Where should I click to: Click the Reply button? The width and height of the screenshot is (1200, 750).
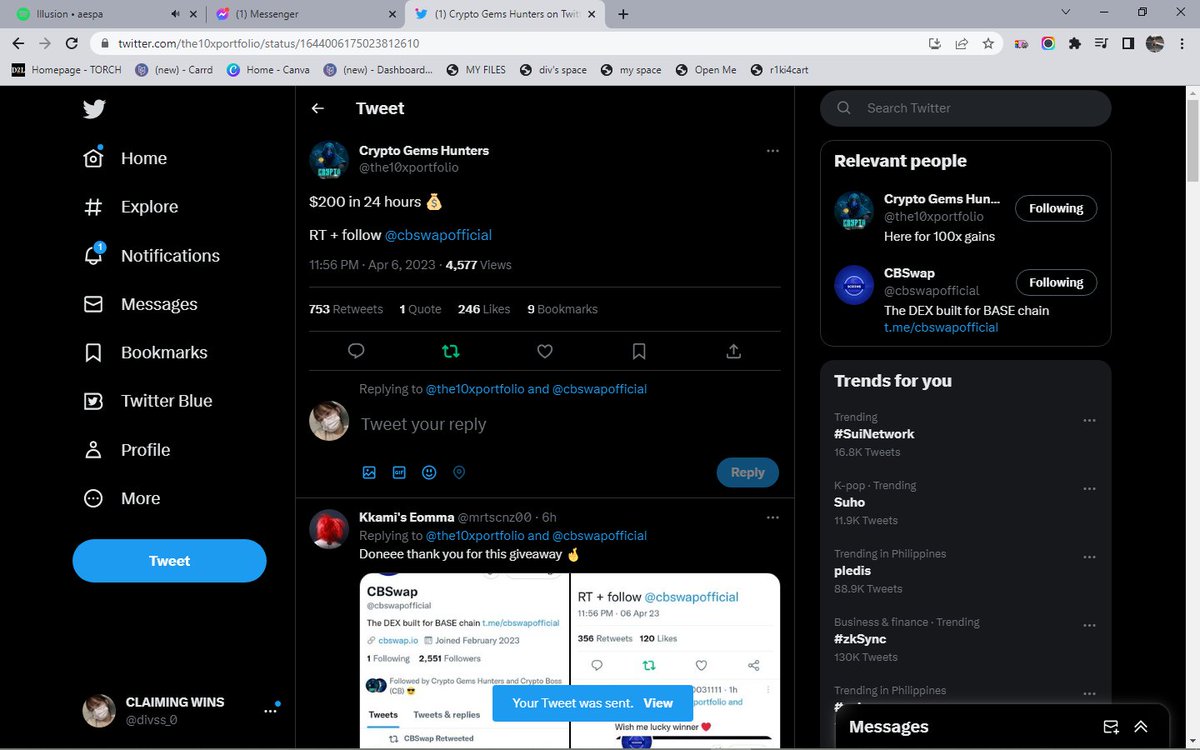[x=748, y=472]
